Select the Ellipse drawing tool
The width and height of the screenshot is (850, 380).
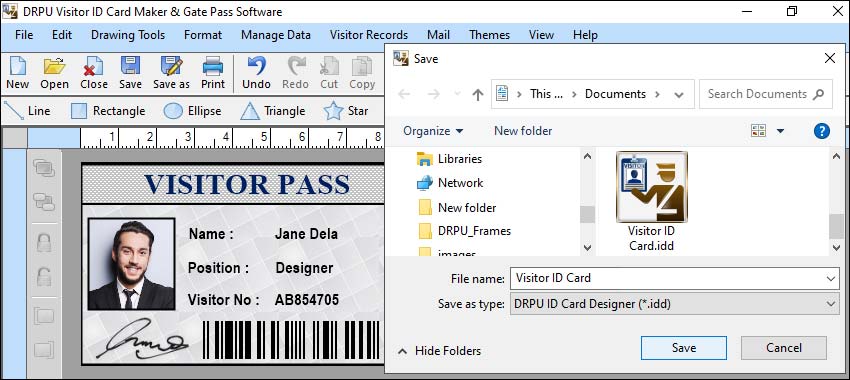pos(192,111)
